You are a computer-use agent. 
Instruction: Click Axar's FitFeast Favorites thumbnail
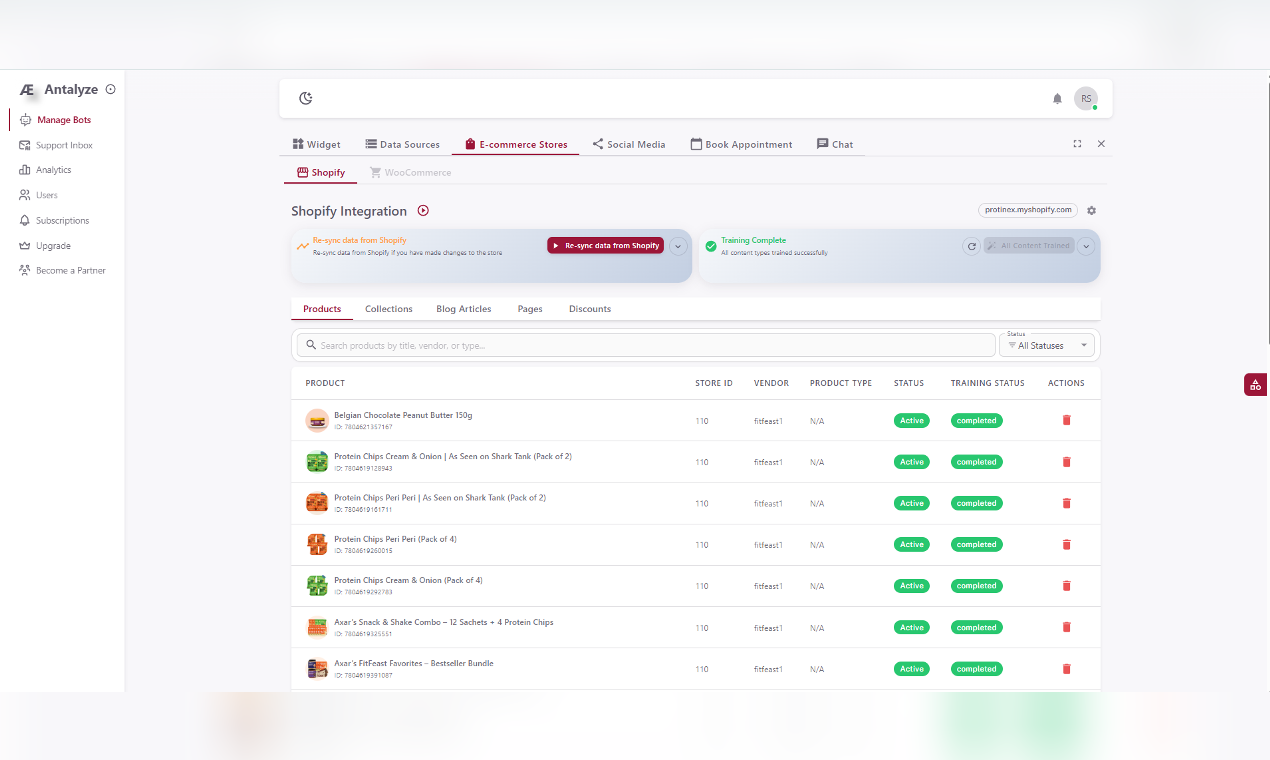point(317,668)
